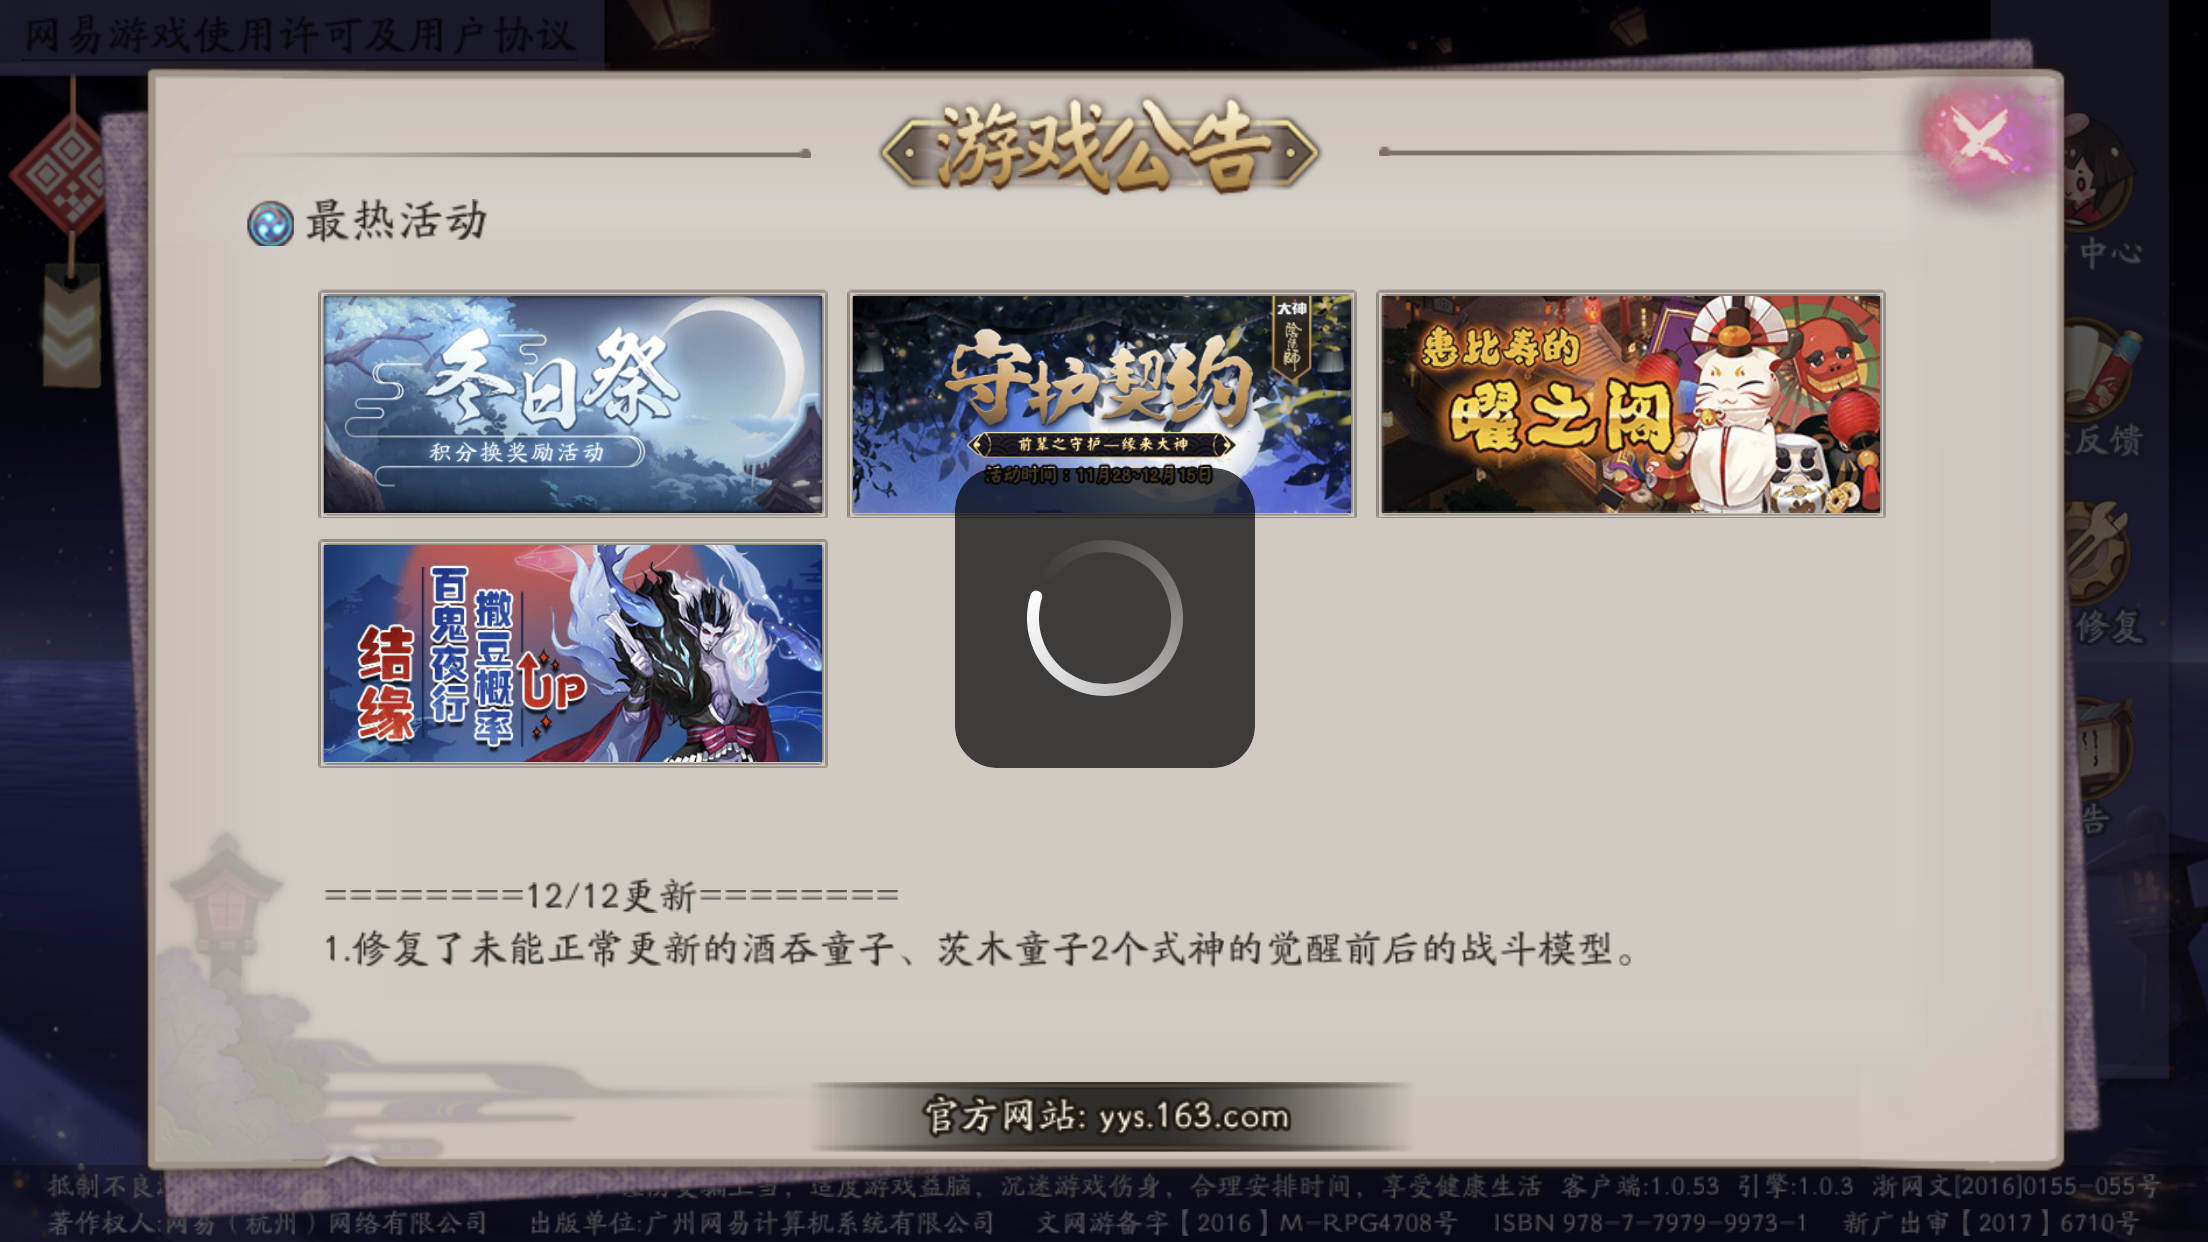Click the 最热活动 section label
Image resolution: width=2208 pixels, height=1242 pixels.
coord(397,221)
